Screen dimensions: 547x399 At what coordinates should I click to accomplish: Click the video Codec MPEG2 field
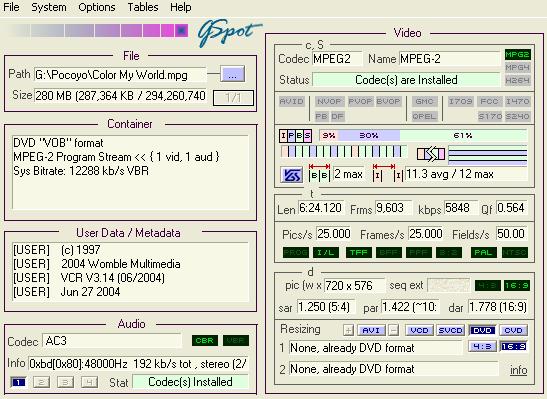point(337,59)
